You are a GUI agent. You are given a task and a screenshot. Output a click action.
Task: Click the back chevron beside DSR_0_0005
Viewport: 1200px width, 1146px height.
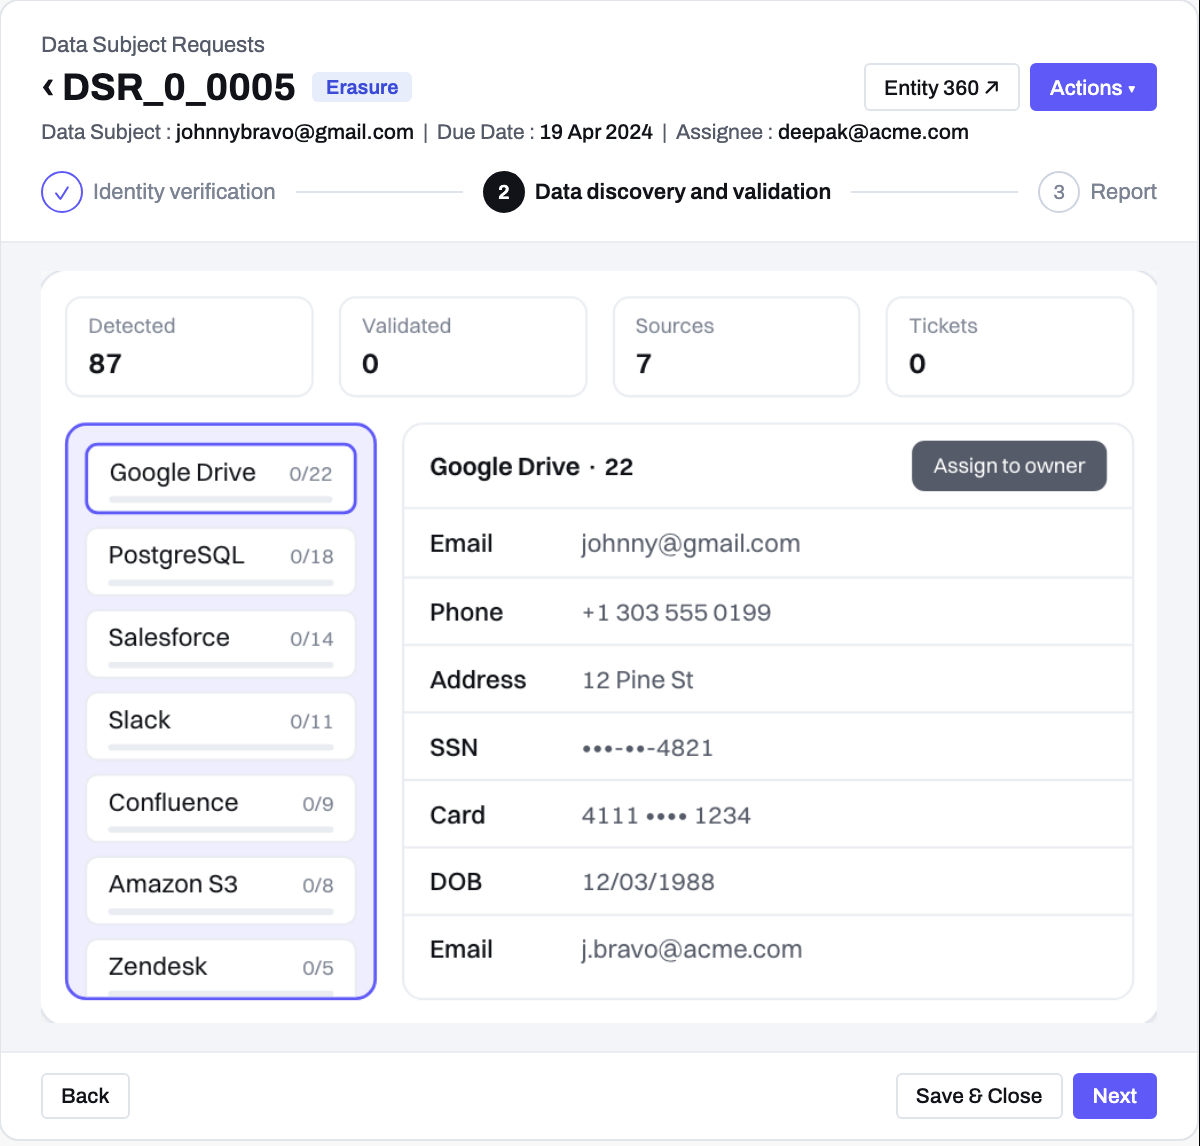point(48,87)
